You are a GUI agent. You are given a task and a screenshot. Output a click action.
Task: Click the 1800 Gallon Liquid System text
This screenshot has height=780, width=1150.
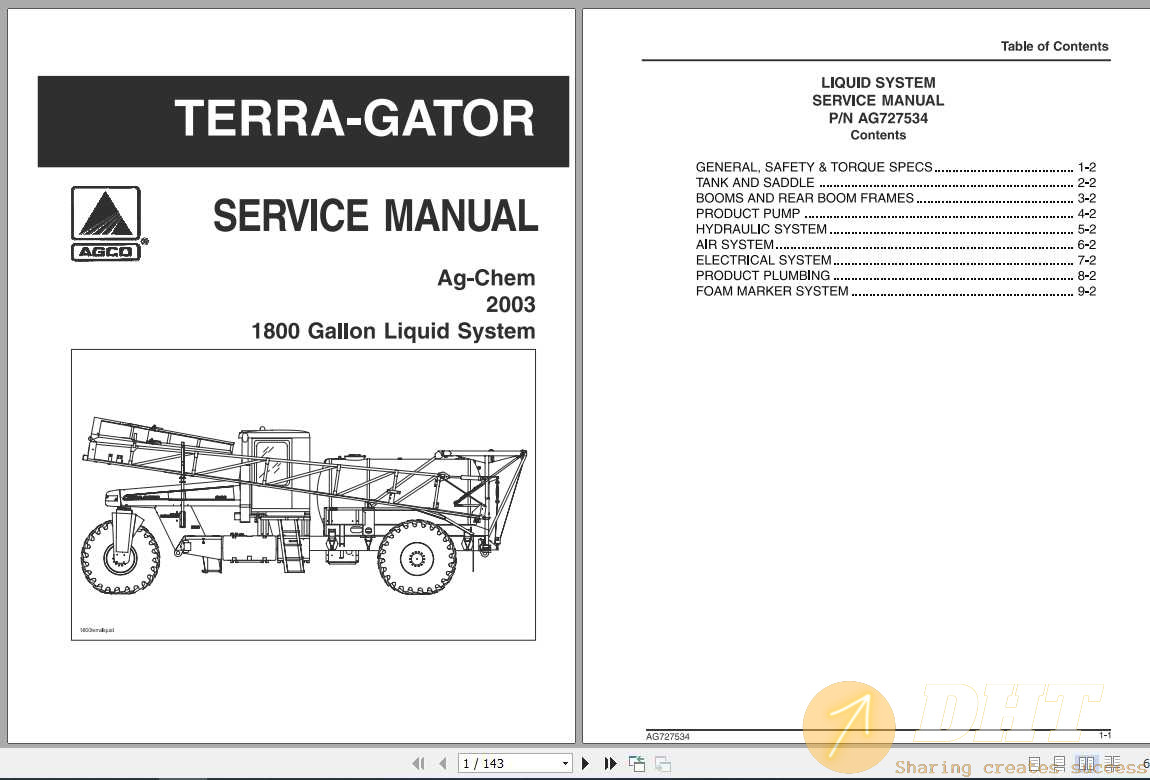(393, 331)
